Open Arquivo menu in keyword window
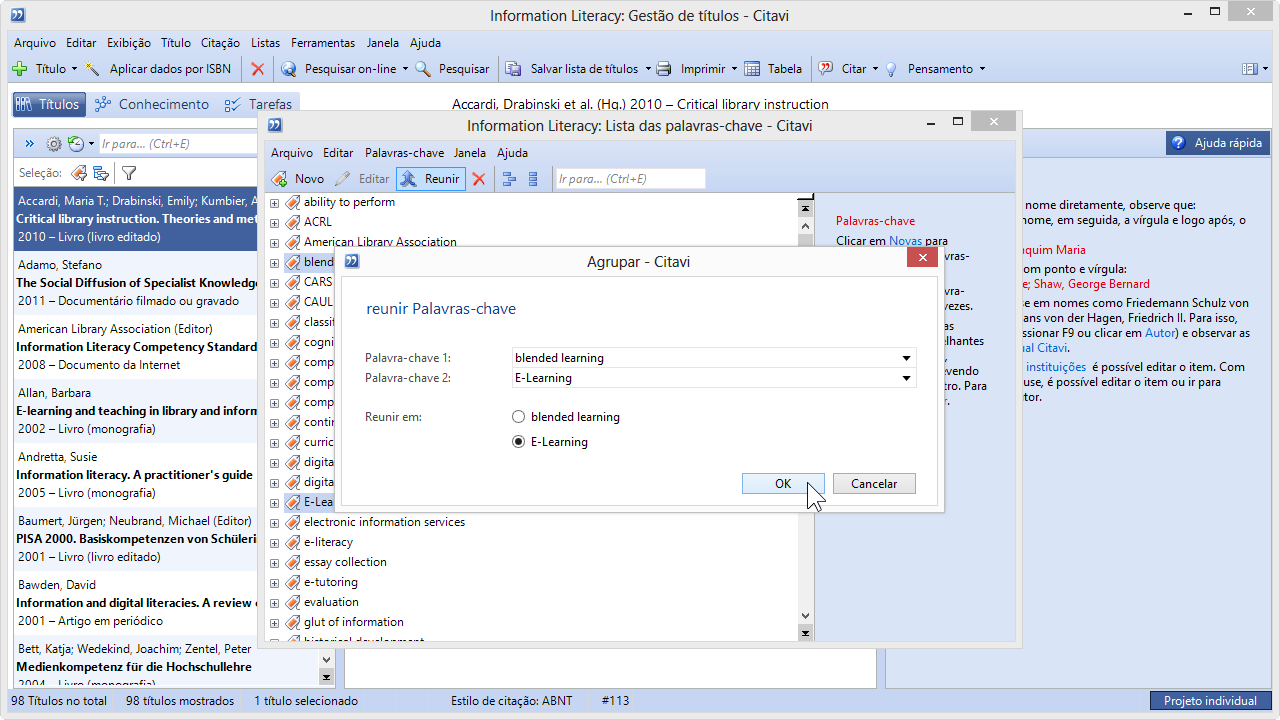Image resolution: width=1280 pixels, height=720 pixels. point(292,153)
